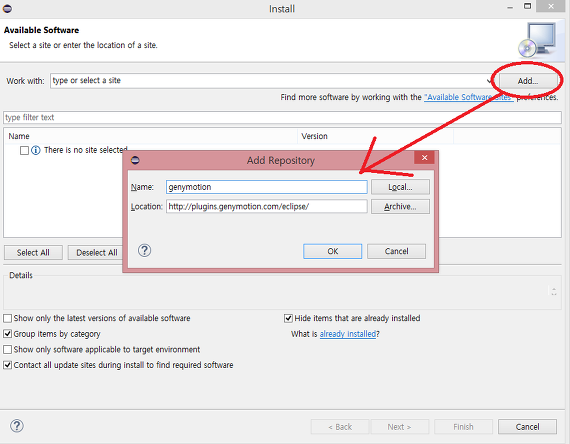
Task: Open help icon at Install window bottom
Action: point(17,426)
